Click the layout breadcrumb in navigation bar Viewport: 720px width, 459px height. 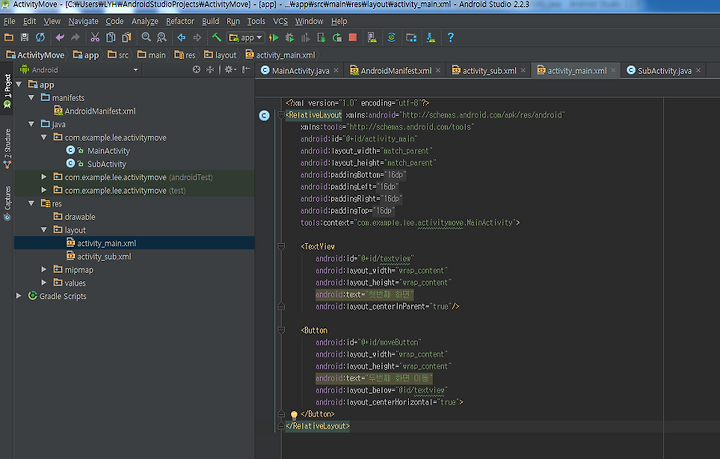220,55
